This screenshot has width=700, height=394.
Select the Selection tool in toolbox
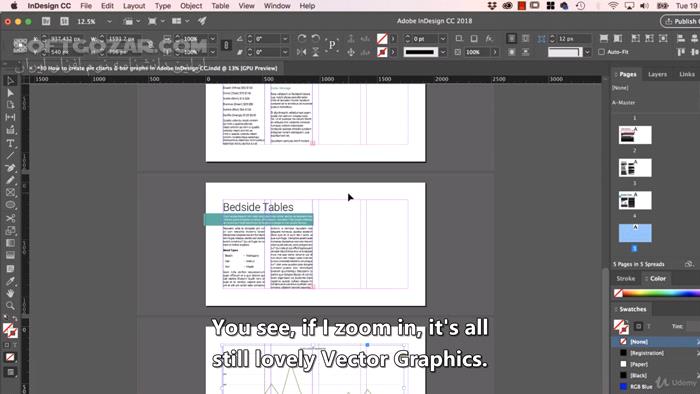[10, 81]
